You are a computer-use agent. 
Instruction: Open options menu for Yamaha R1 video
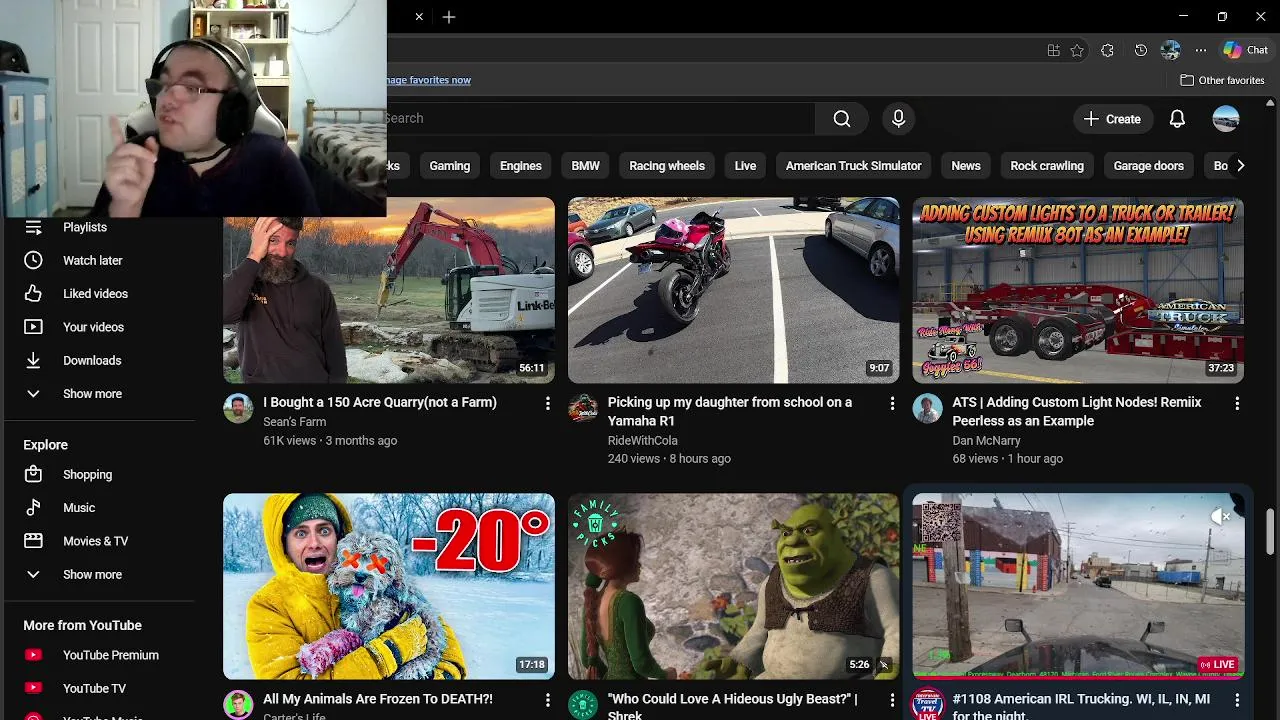pos(892,403)
